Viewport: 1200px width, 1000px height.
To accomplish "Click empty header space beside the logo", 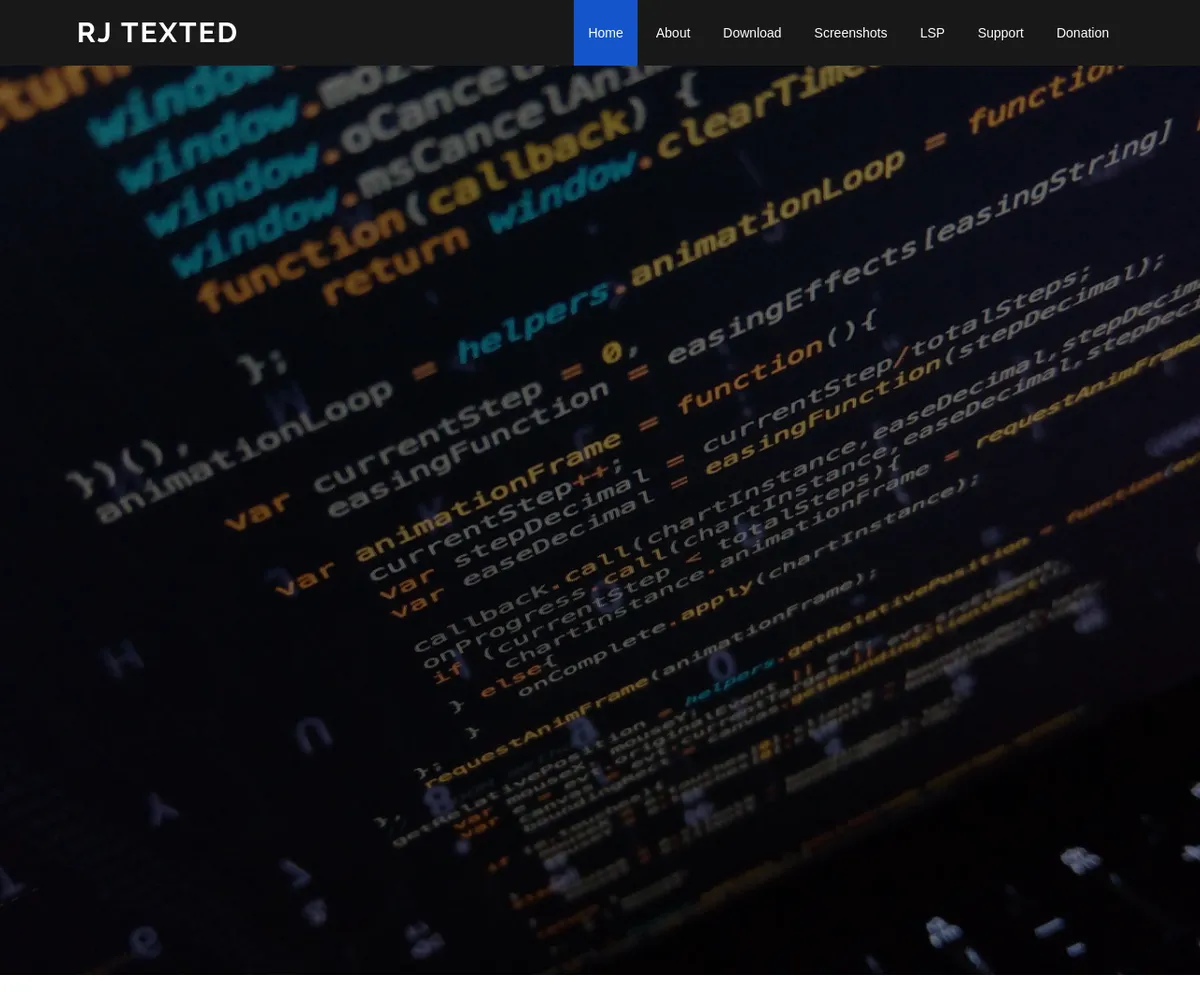I will 400,33.
